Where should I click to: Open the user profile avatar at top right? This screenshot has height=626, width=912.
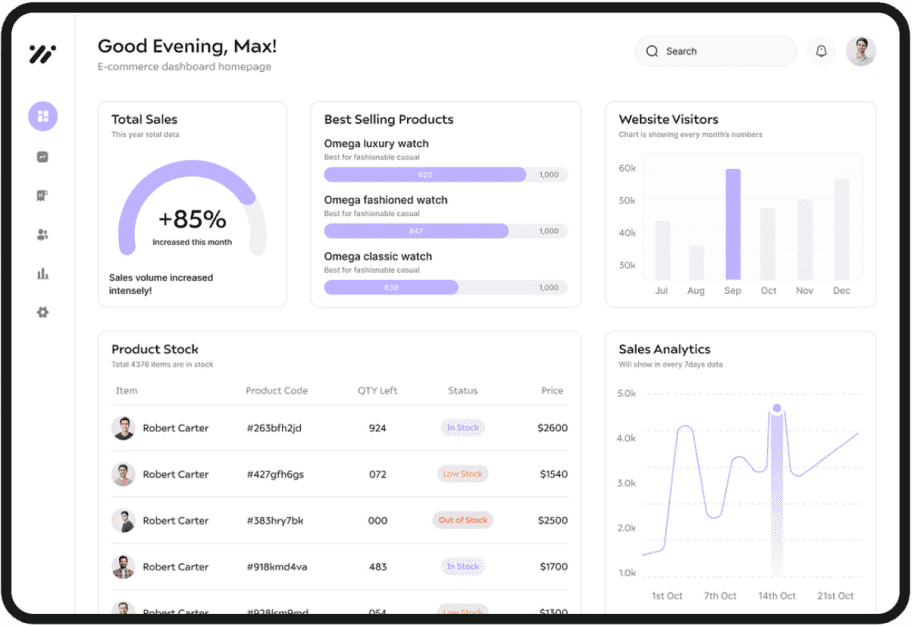click(860, 51)
